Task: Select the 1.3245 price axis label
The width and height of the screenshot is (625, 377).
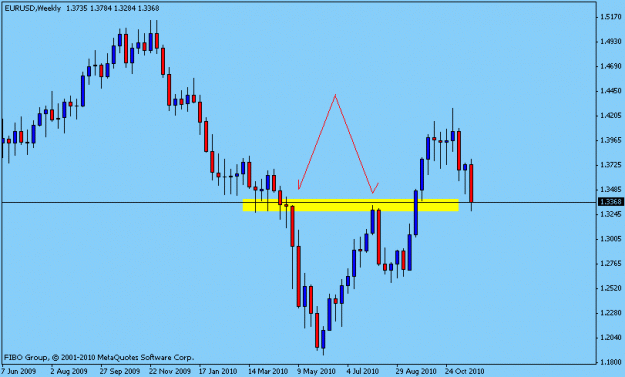Action: point(611,214)
